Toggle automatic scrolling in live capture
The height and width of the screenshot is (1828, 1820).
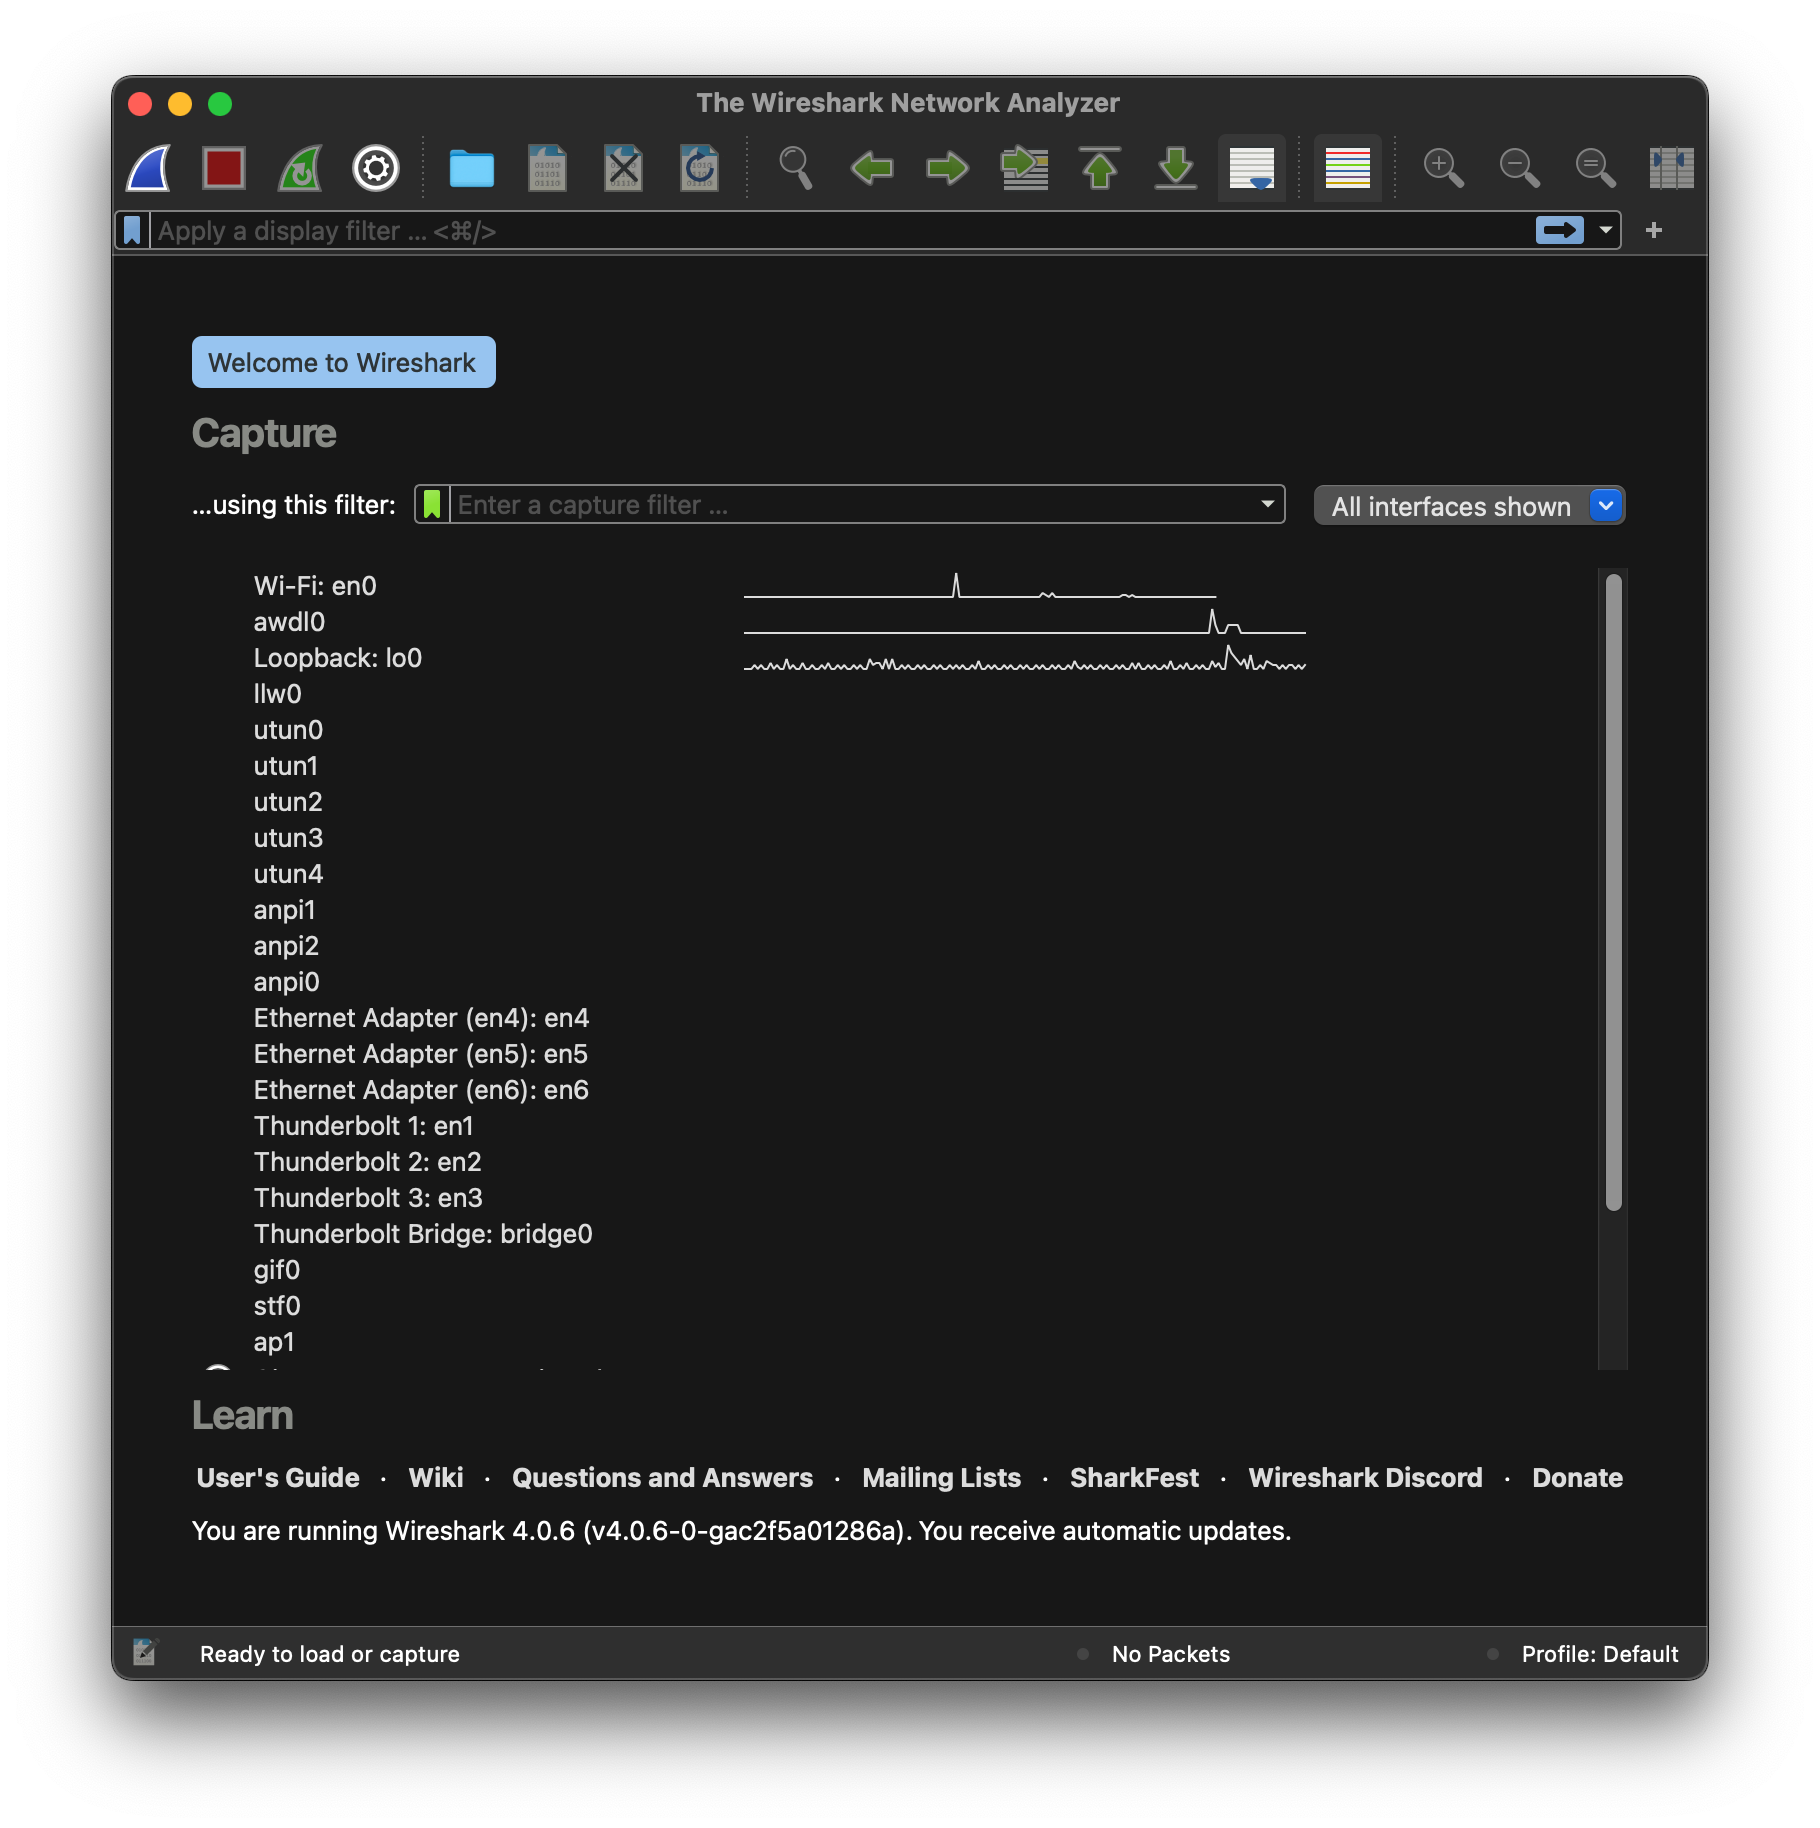tap(1250, 168)
